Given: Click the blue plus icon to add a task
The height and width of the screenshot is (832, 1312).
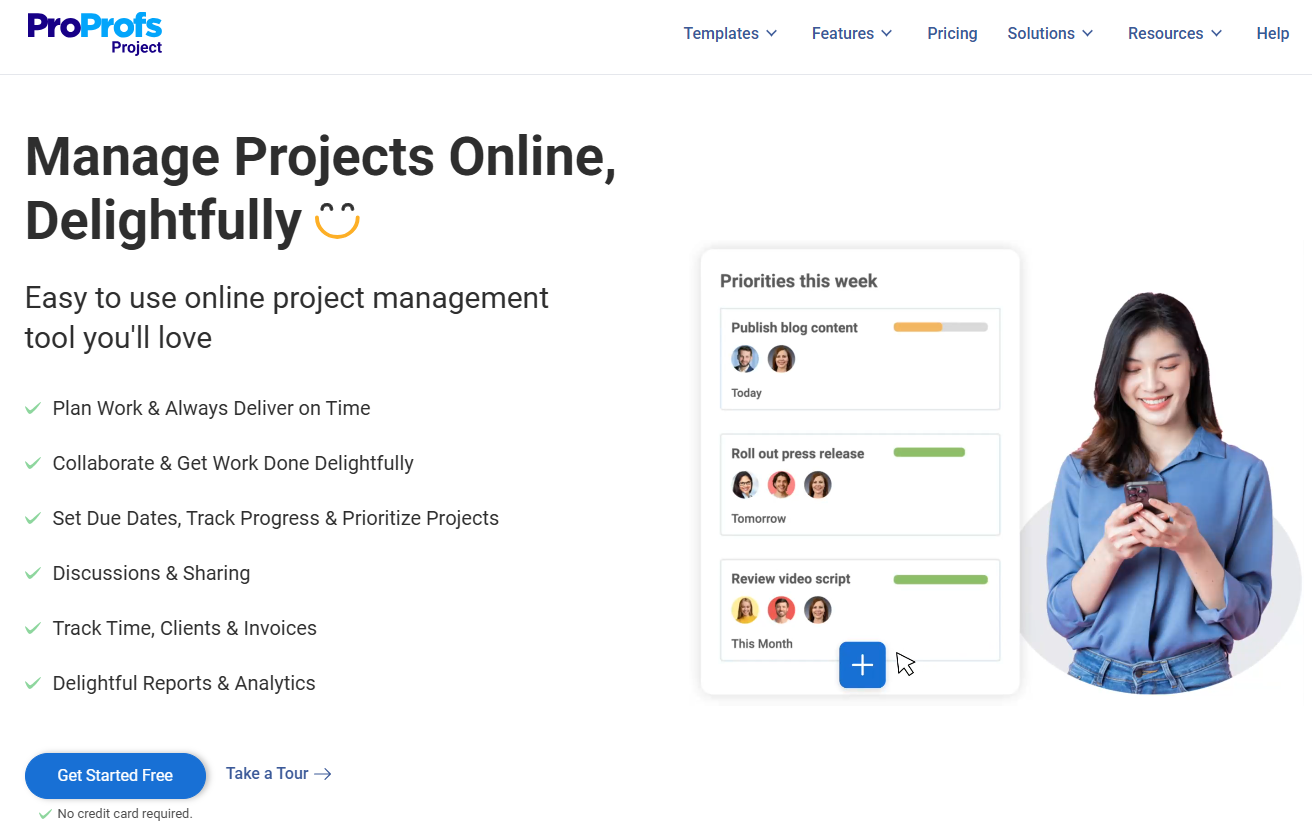Looking at the screenshot, I should [x=862, y=664].
